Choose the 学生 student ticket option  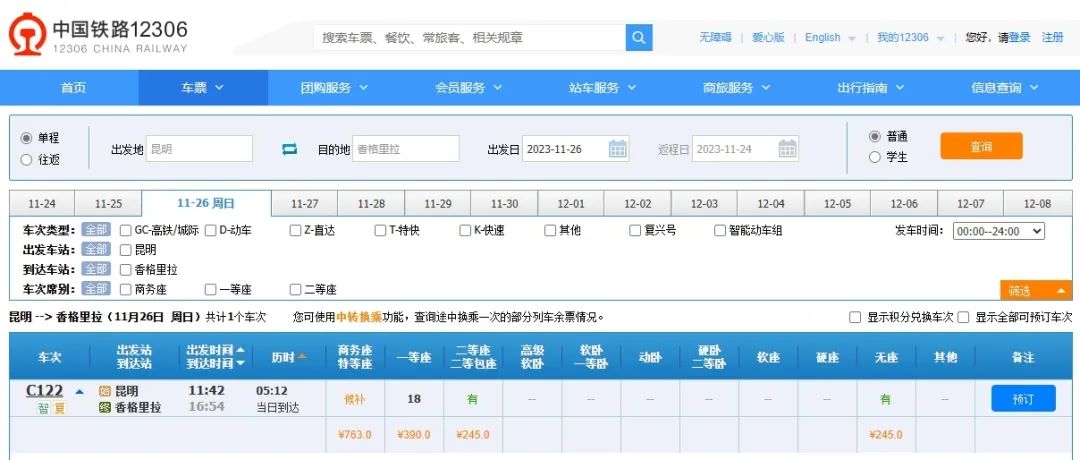click(x=875, y=157)
